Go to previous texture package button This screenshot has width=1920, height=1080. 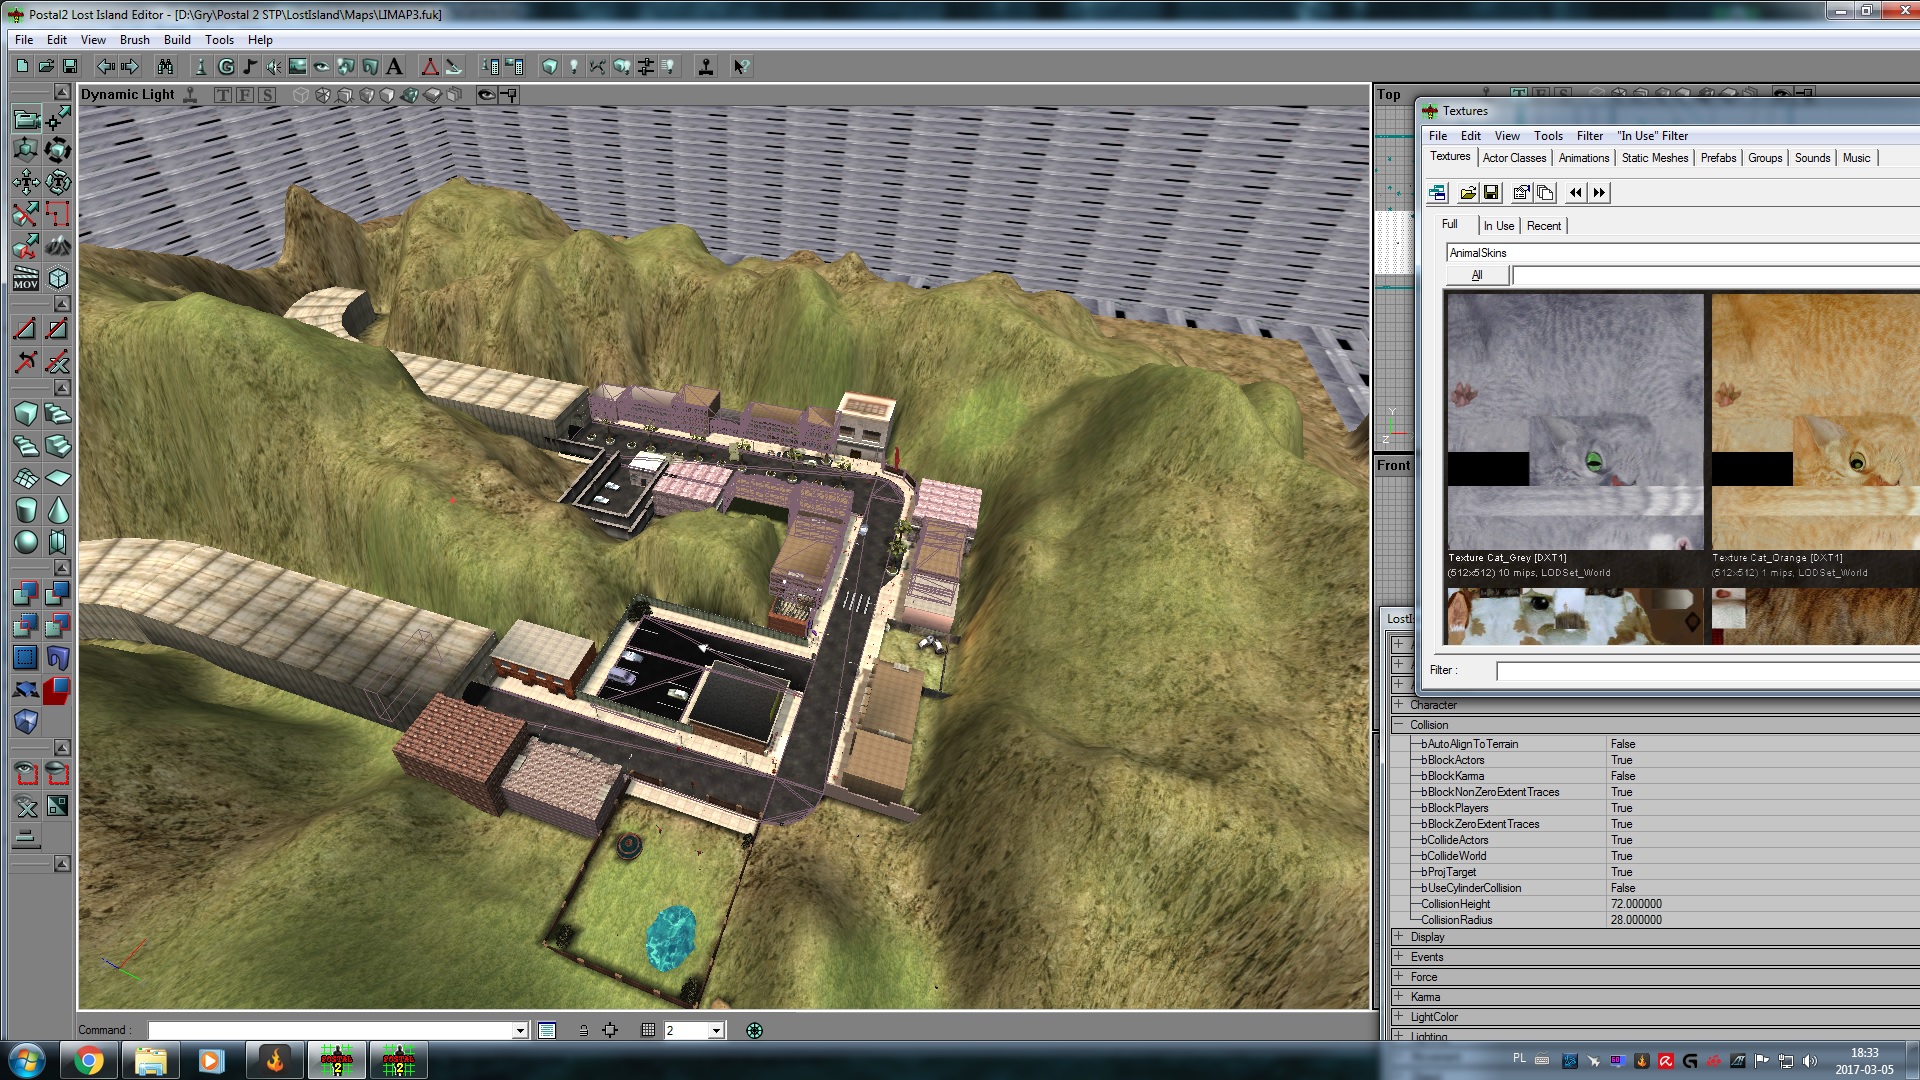[x=1576, y=193]
